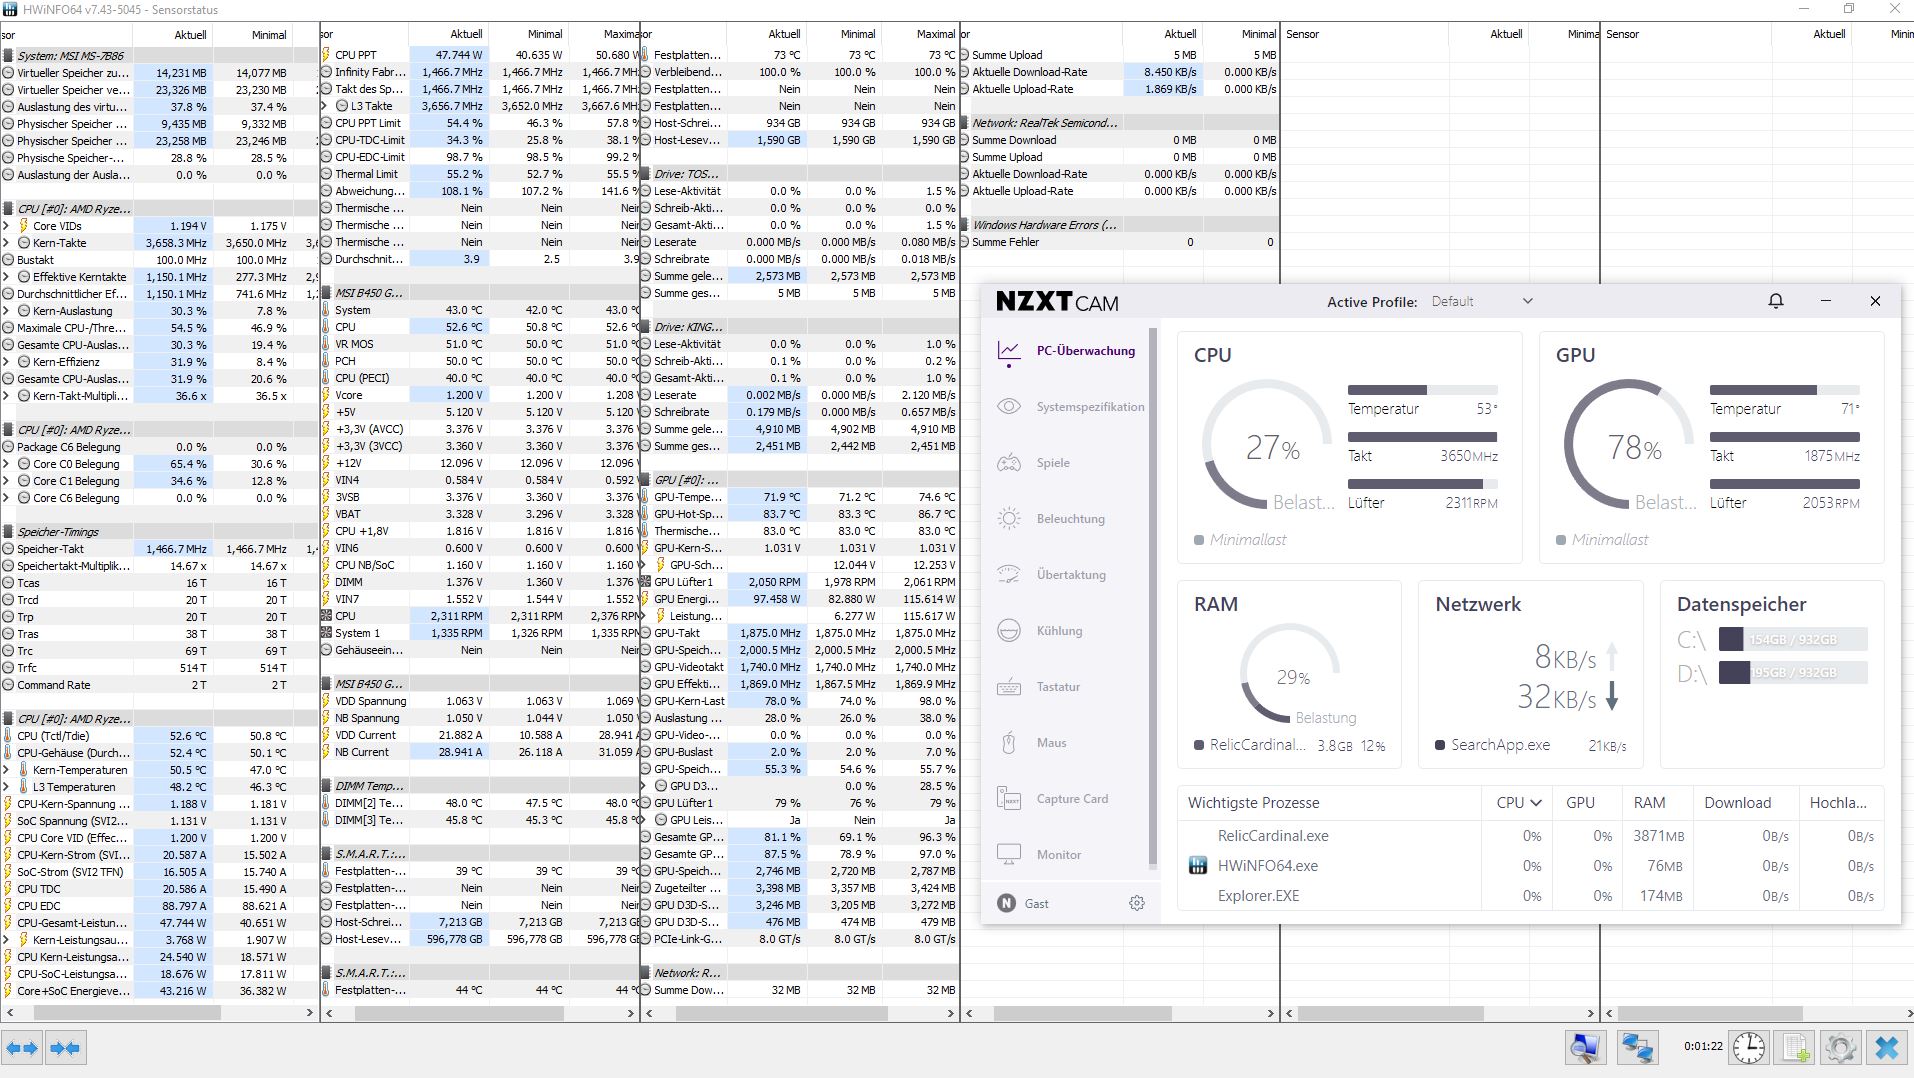Open NZXT CAM notifications bell
Screen dimensions: 1914x1078
1776,301
